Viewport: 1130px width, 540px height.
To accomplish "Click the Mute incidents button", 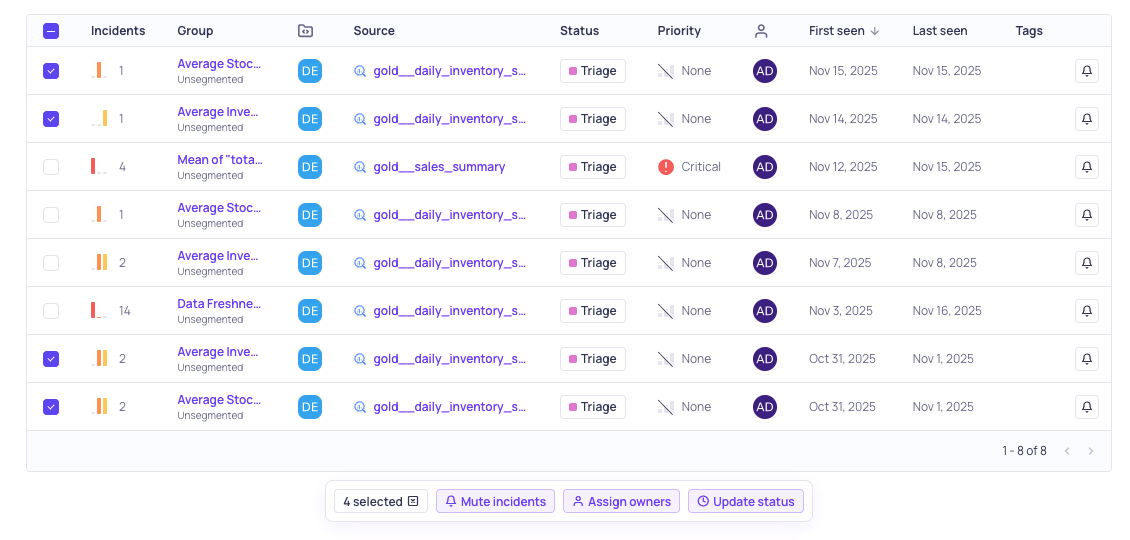I will 495,501.
